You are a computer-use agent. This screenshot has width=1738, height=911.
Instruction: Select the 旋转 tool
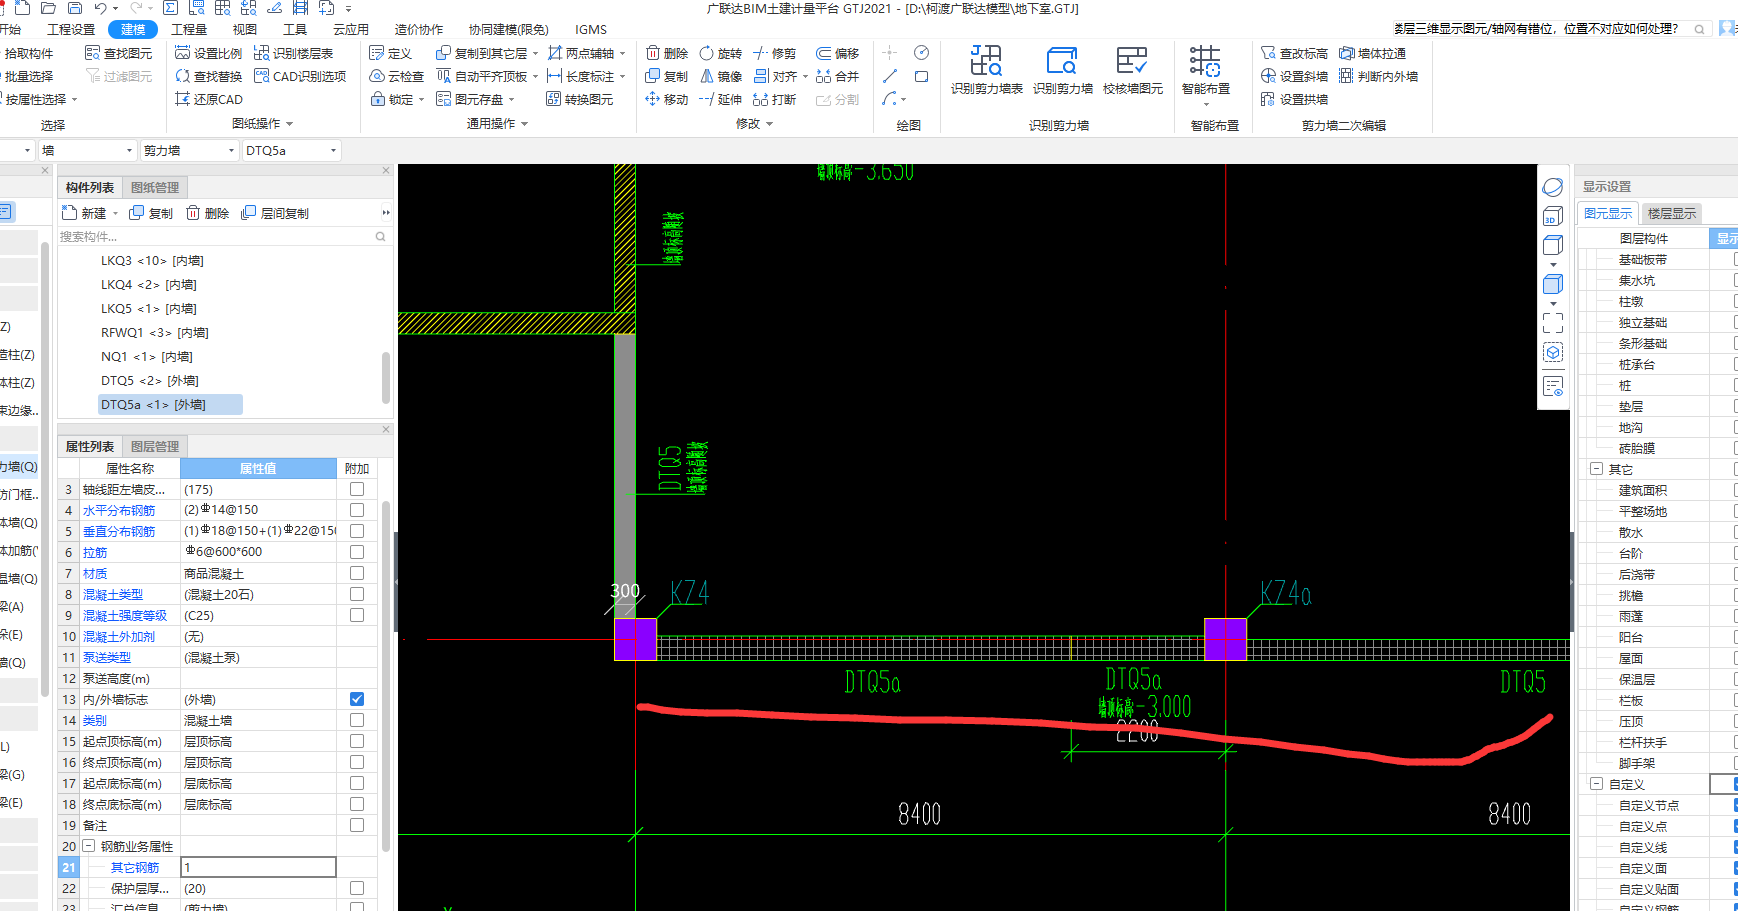click(721, 53)
